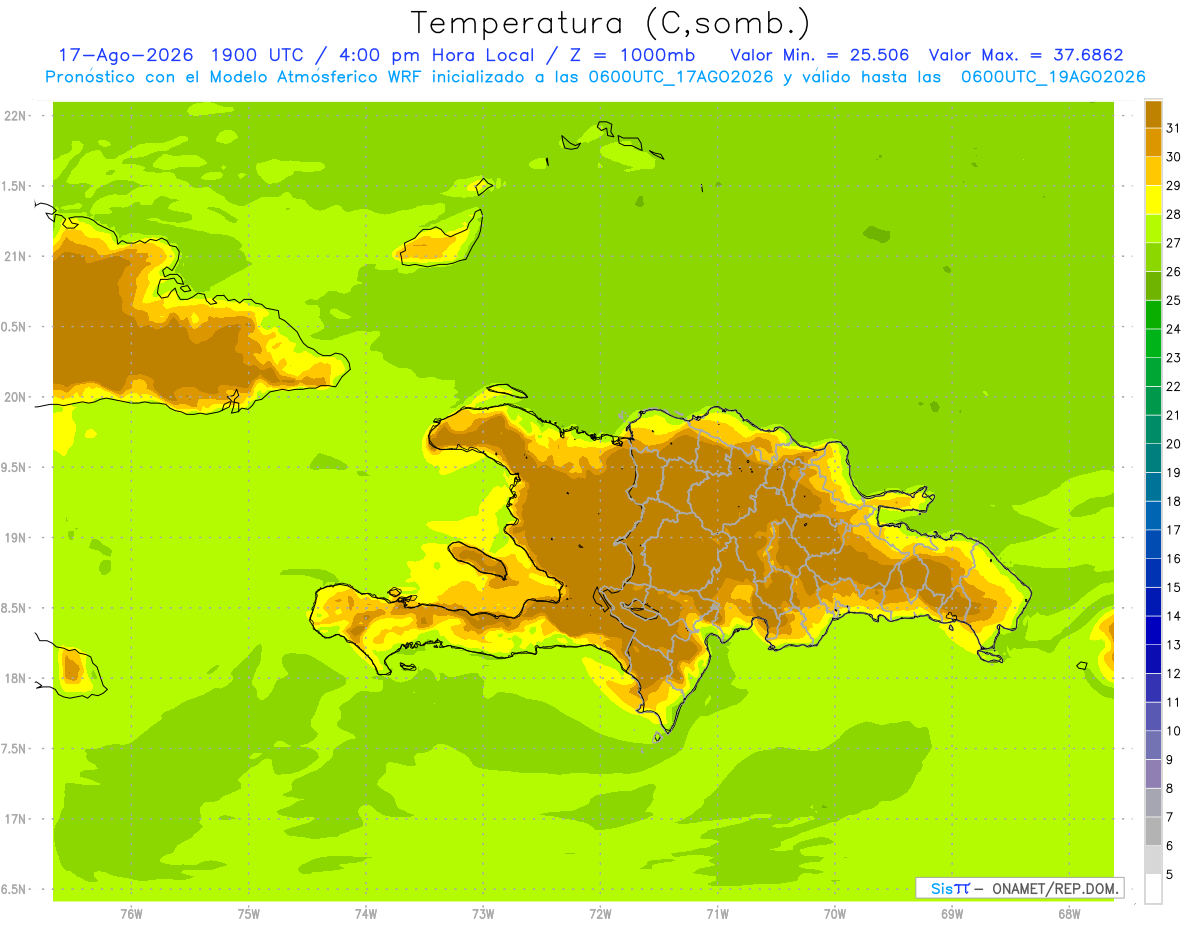This screenshot has width=1200, height=927.
Task: Click the legend value label '23'
Action: [1173, 358]
